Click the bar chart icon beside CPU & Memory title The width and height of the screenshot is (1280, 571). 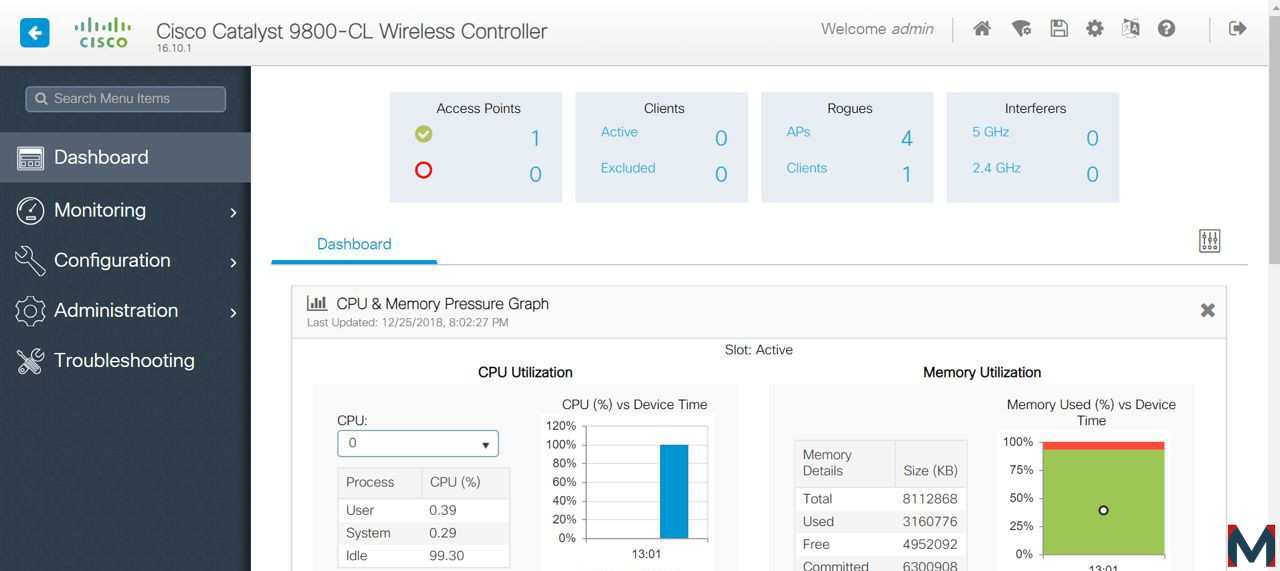point(317,303)
